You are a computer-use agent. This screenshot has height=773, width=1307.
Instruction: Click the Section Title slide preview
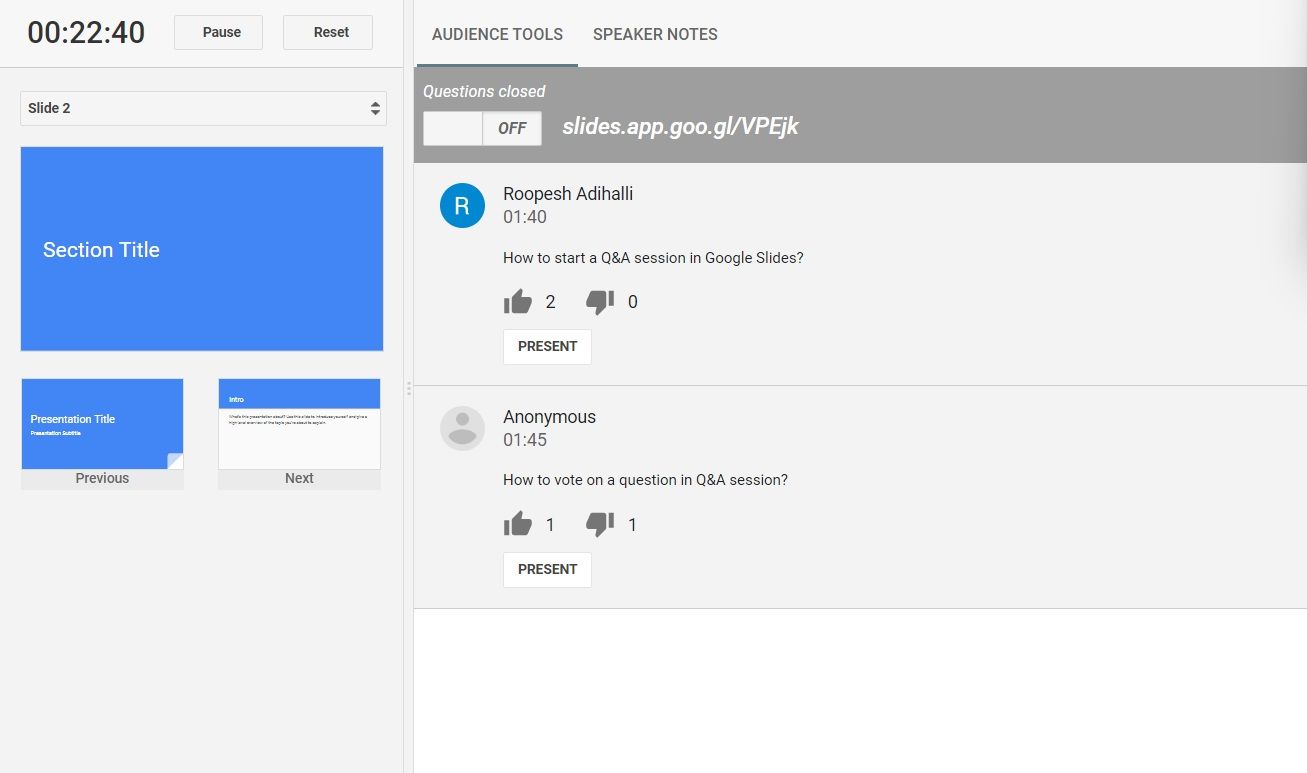coord(201,248)
